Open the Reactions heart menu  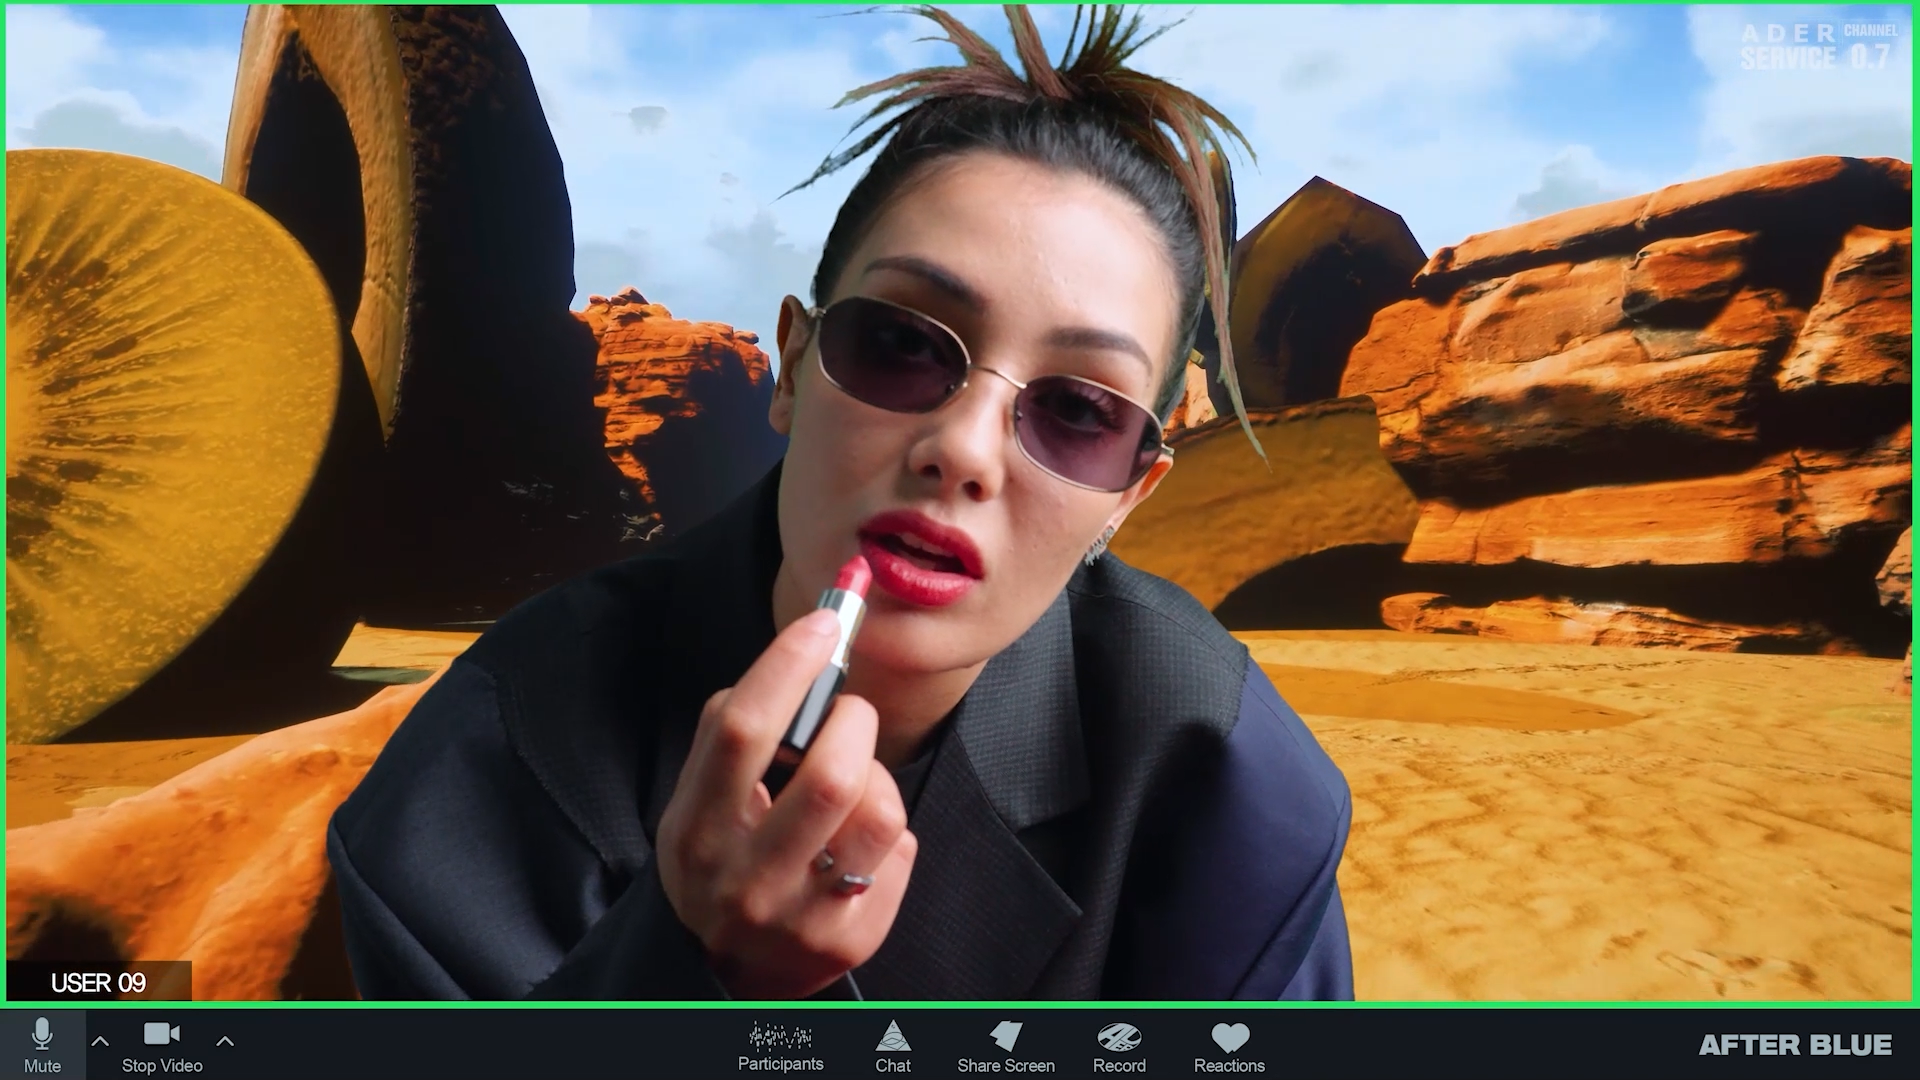1229,1046
